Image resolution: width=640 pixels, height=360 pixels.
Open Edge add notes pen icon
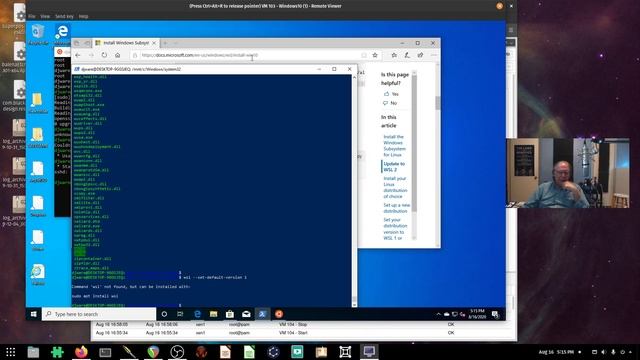[407, 55]
